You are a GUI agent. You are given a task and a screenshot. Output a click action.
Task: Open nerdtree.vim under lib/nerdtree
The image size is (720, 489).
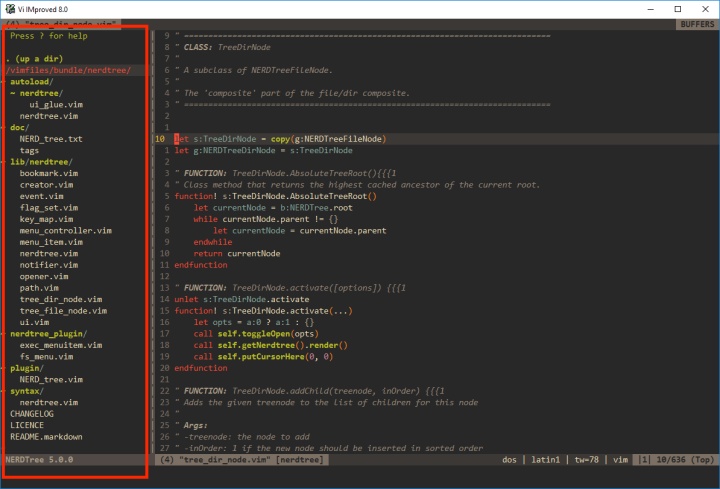(49, 254)
